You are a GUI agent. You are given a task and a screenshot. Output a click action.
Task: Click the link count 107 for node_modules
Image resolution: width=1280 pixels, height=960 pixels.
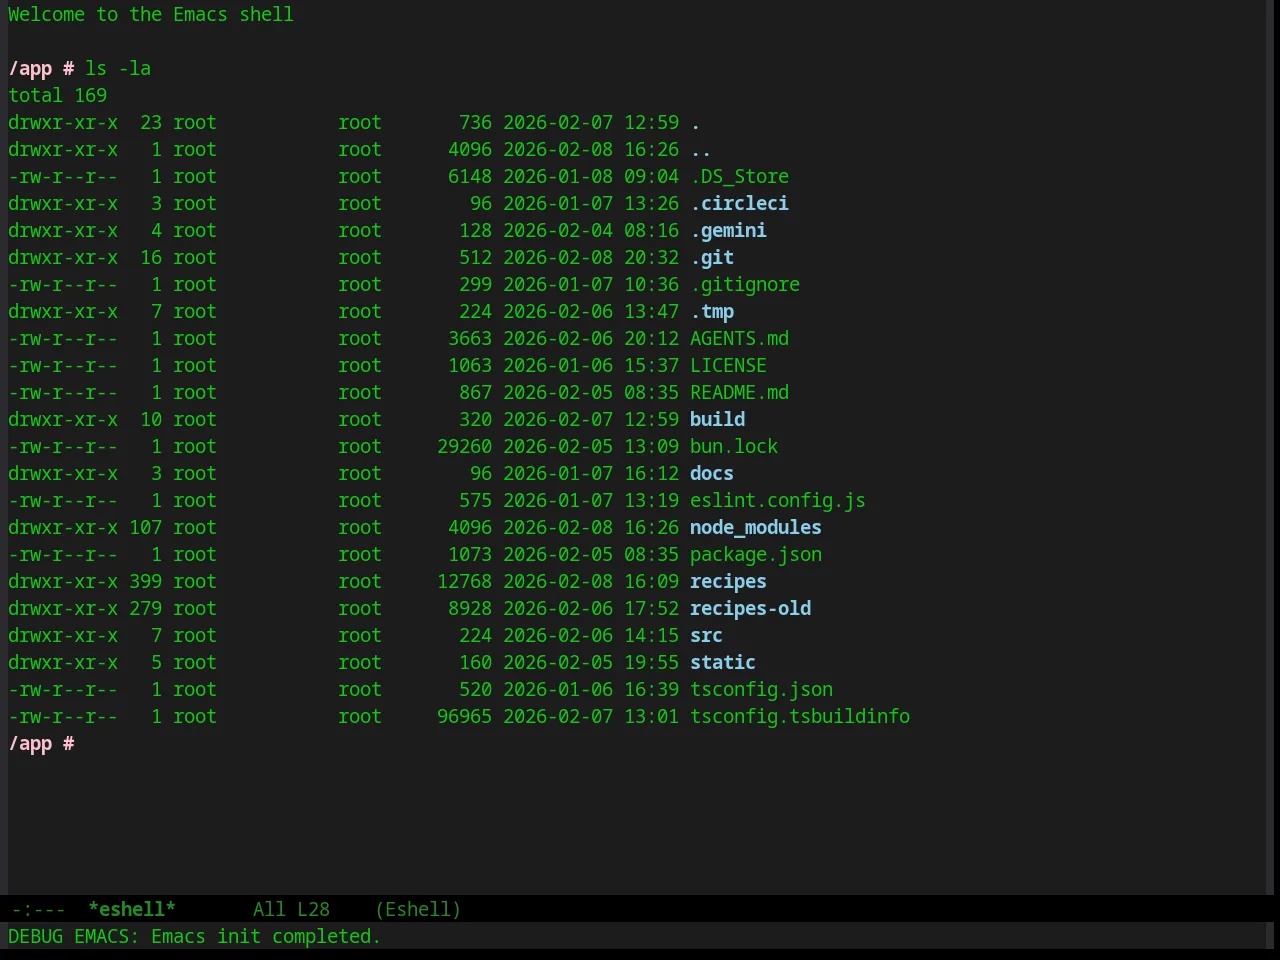click(x=145, y=528)
